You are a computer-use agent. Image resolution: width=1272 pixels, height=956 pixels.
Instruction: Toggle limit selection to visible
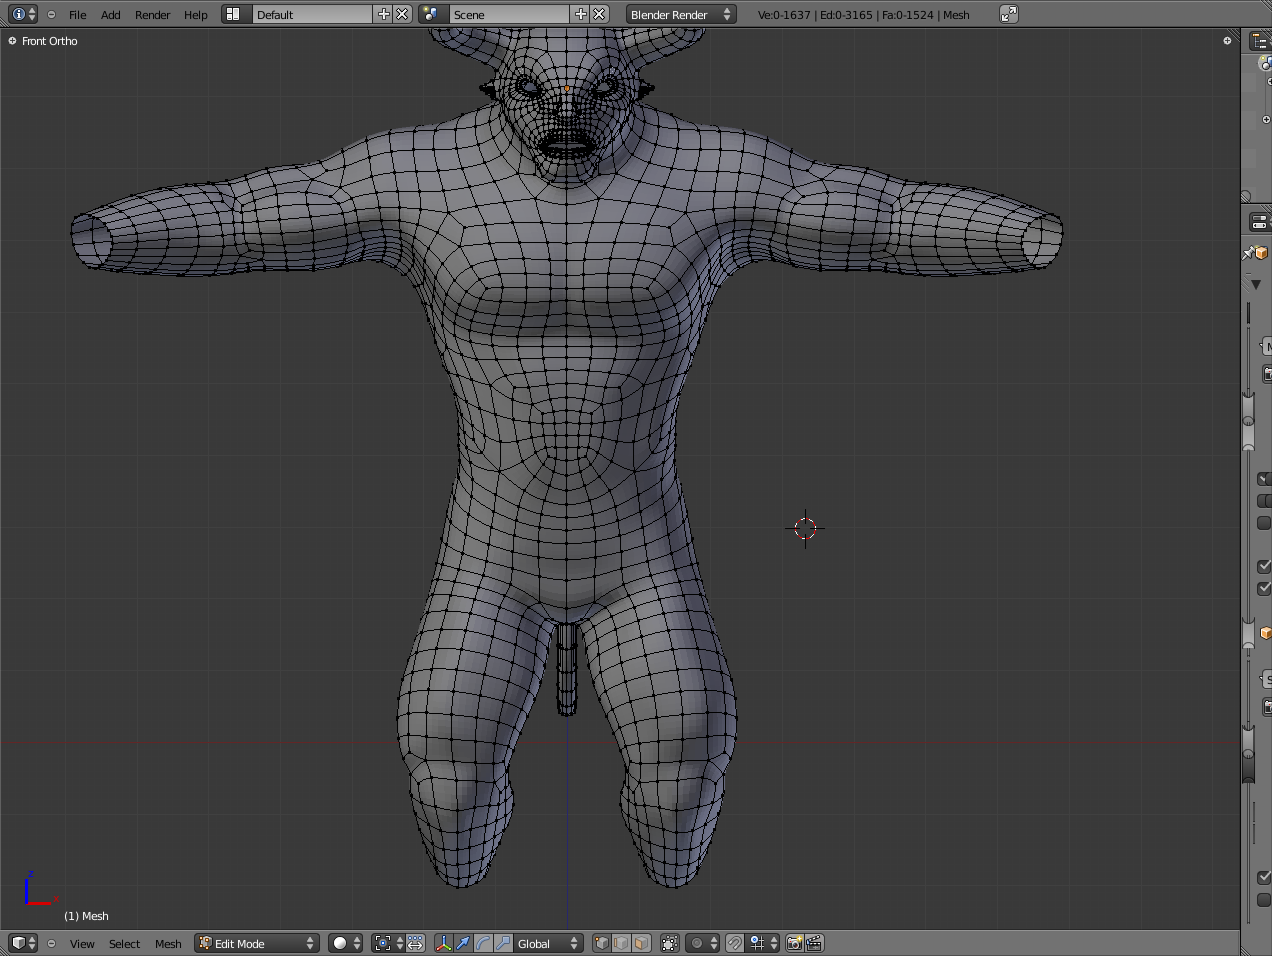pos(670,943)
